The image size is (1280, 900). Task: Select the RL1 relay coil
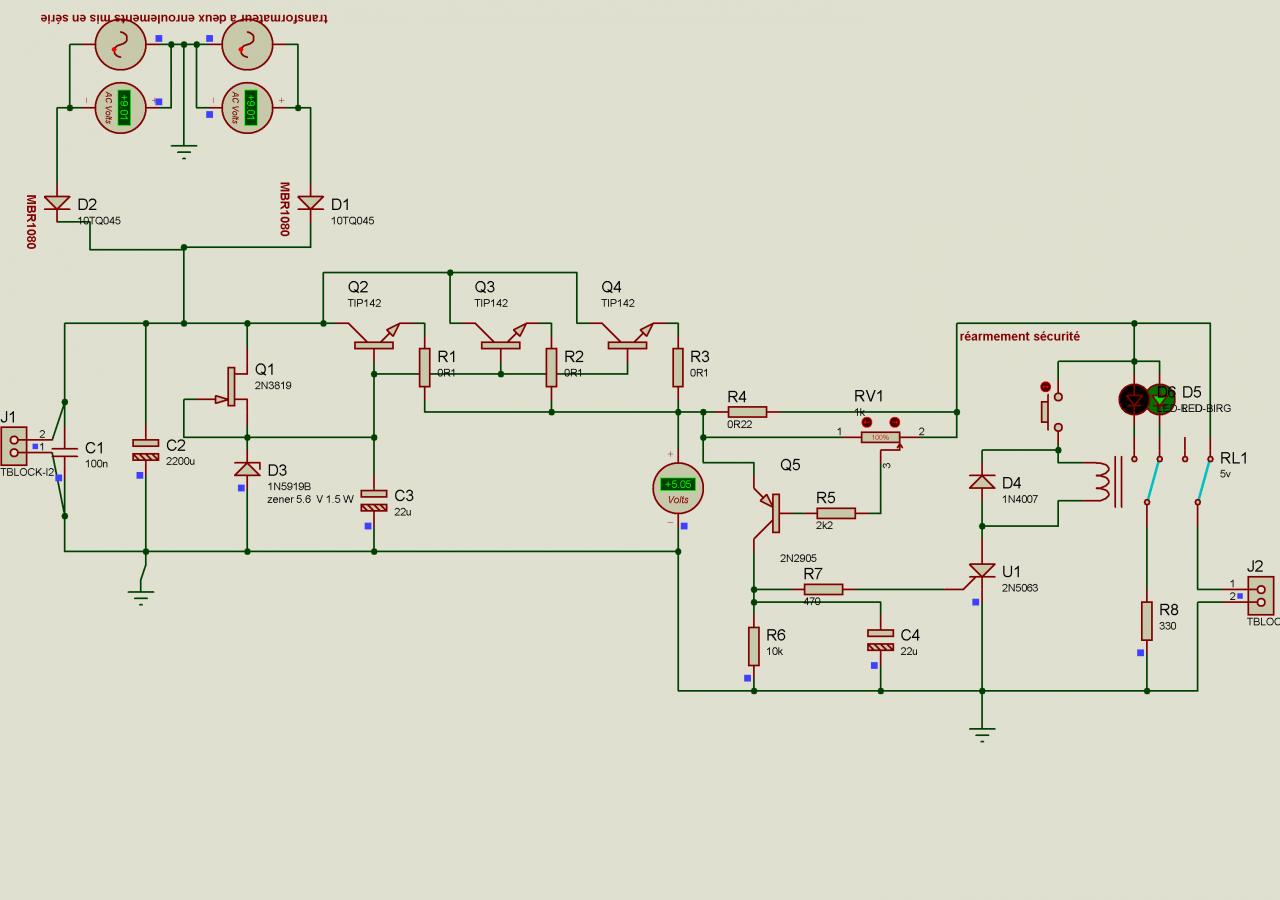click(x=1101, y=482)
